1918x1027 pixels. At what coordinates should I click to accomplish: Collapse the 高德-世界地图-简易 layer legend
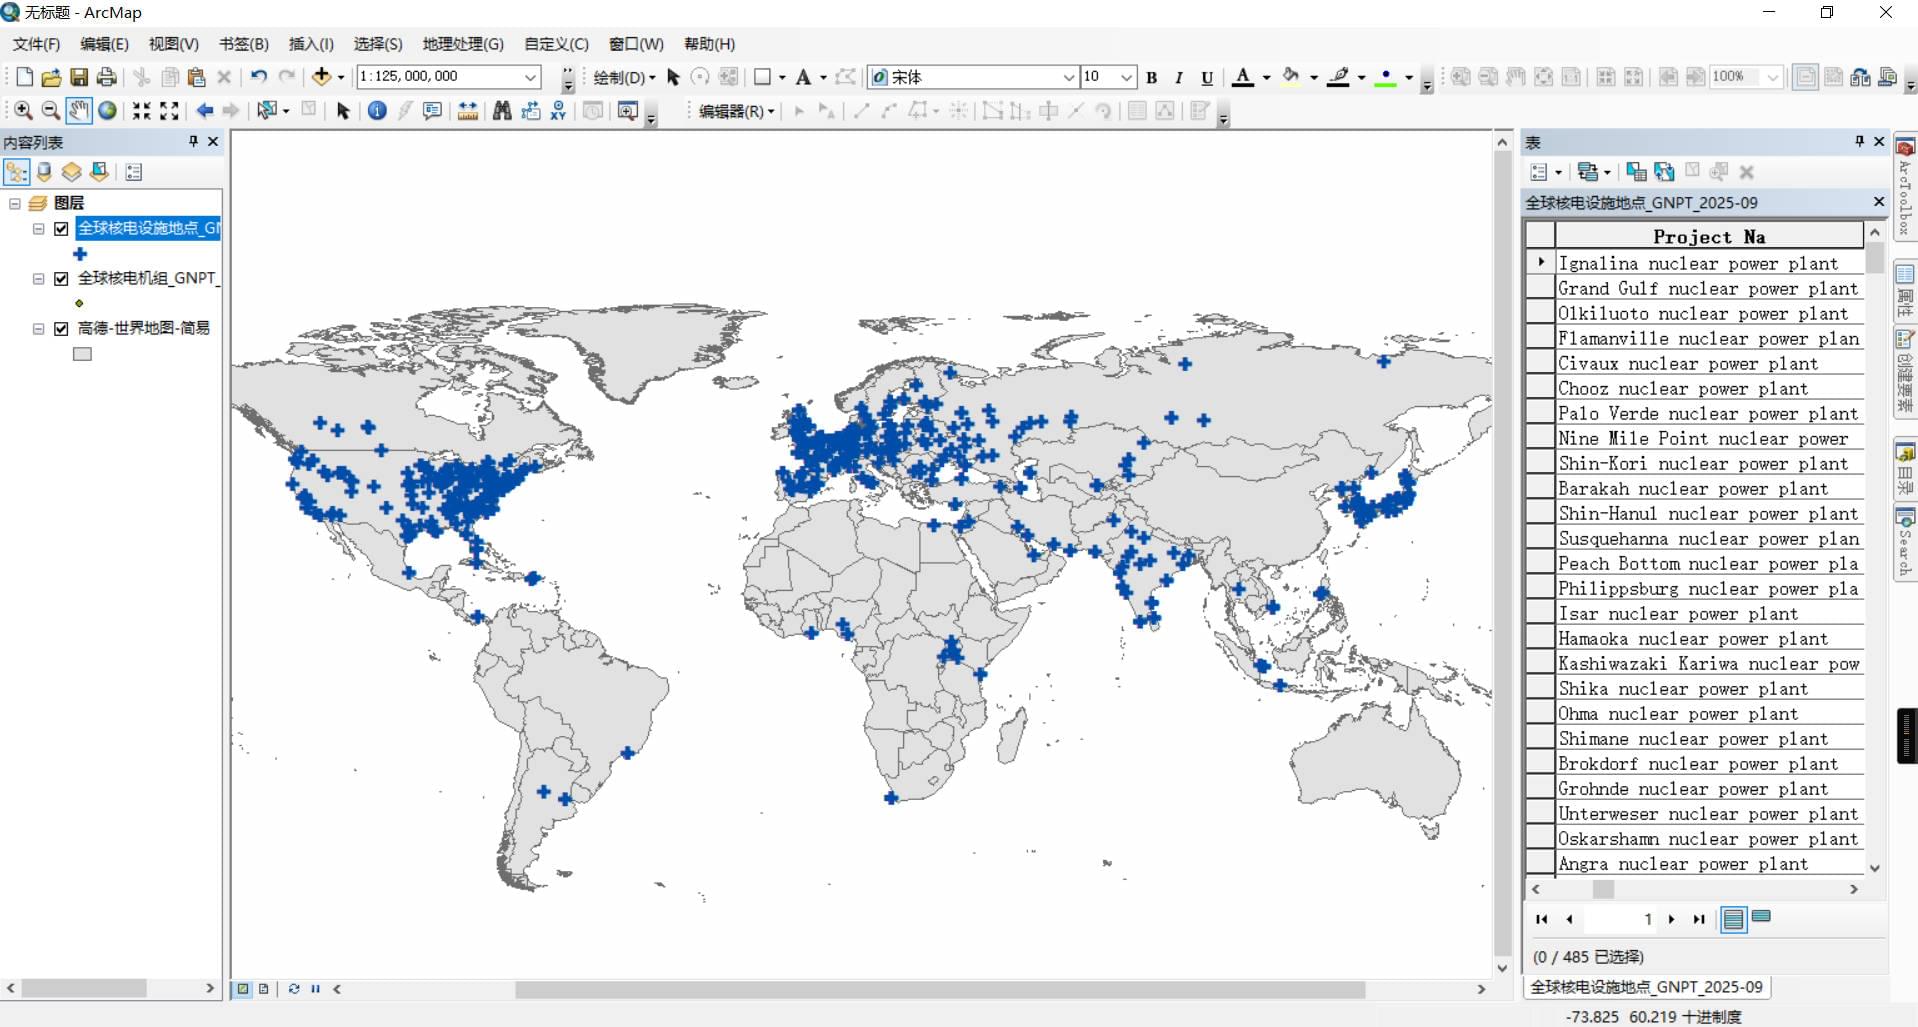click(38, 328)
